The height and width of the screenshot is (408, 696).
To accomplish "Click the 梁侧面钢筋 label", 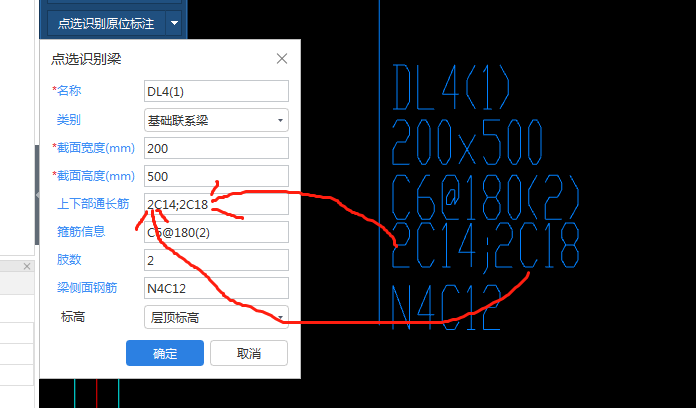I will click(x=87, y=288).
